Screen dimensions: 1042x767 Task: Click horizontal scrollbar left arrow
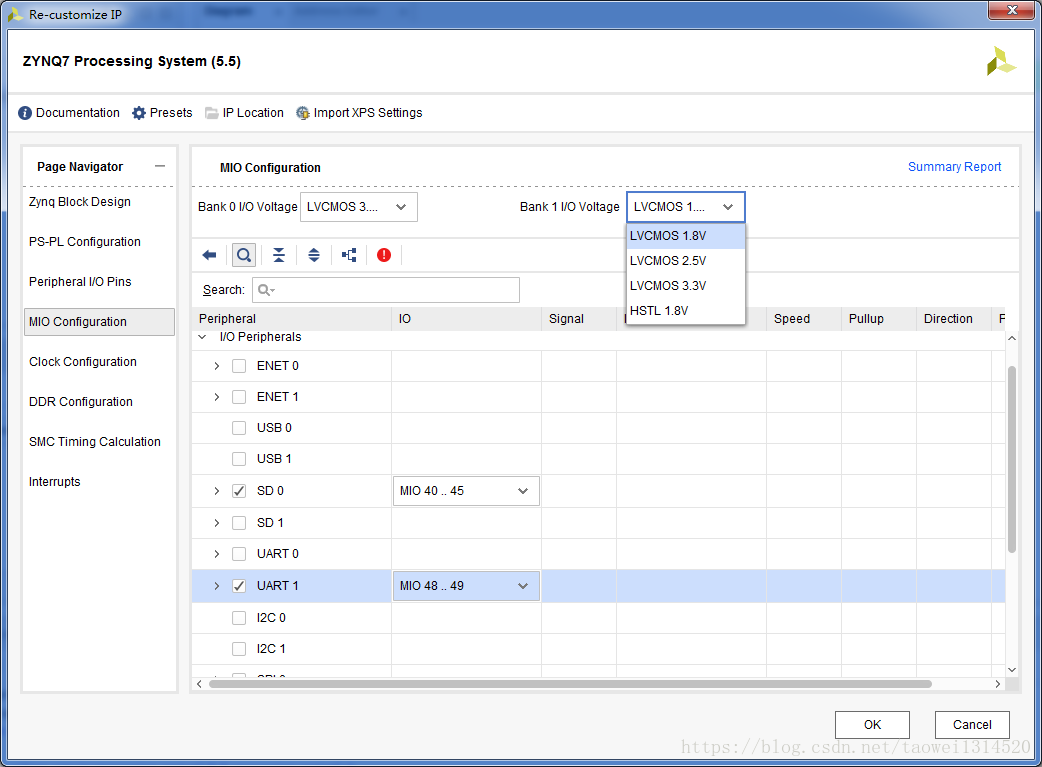pyautogui.click(x=199, y=684)
